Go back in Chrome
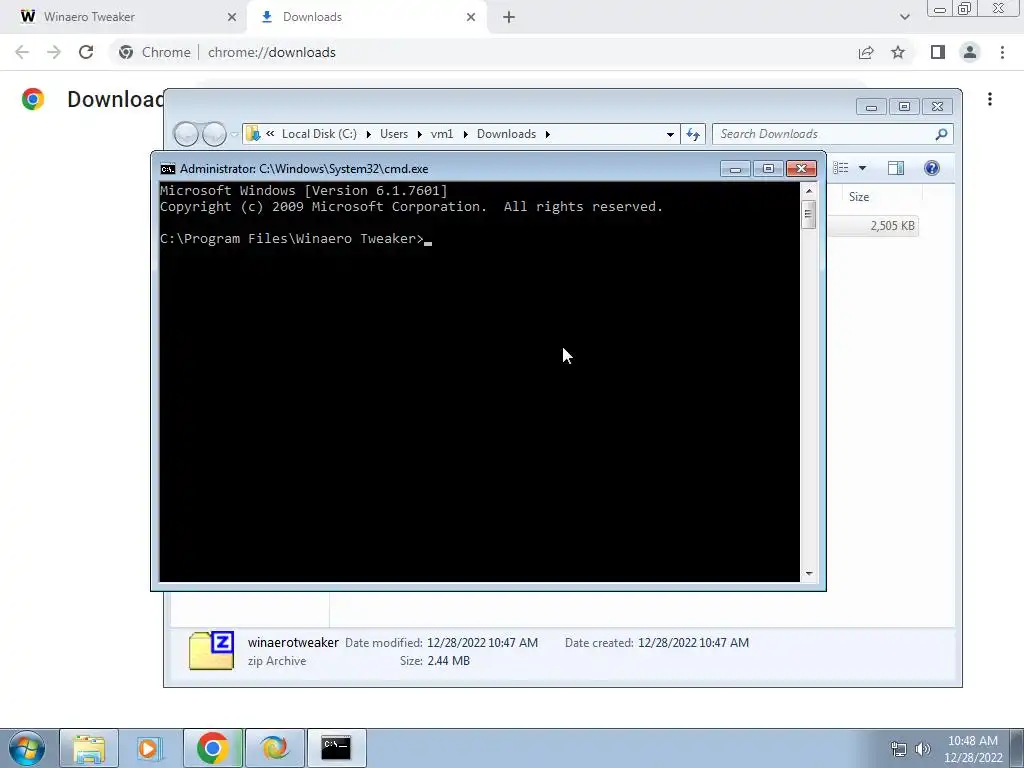The width and height of the screenshot is (1024, 768). (x=22, y=52)
